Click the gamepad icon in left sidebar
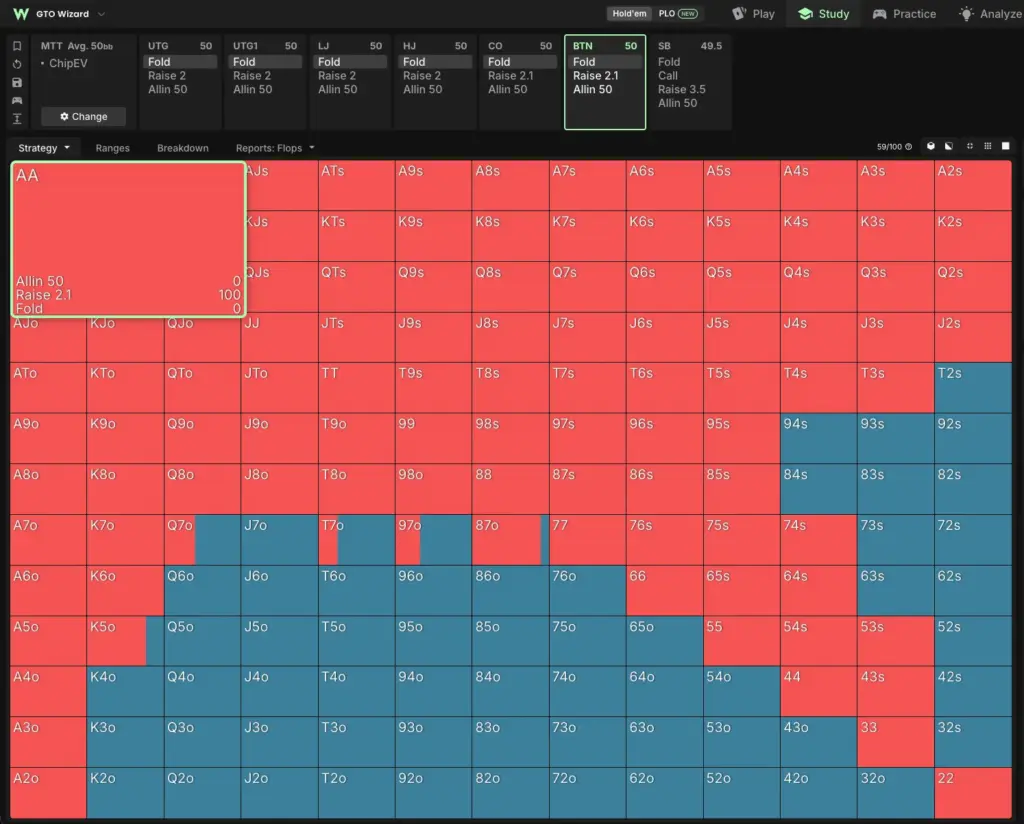Image resolution: width=1024 pixels, height=824 pixels. [18, 101]
